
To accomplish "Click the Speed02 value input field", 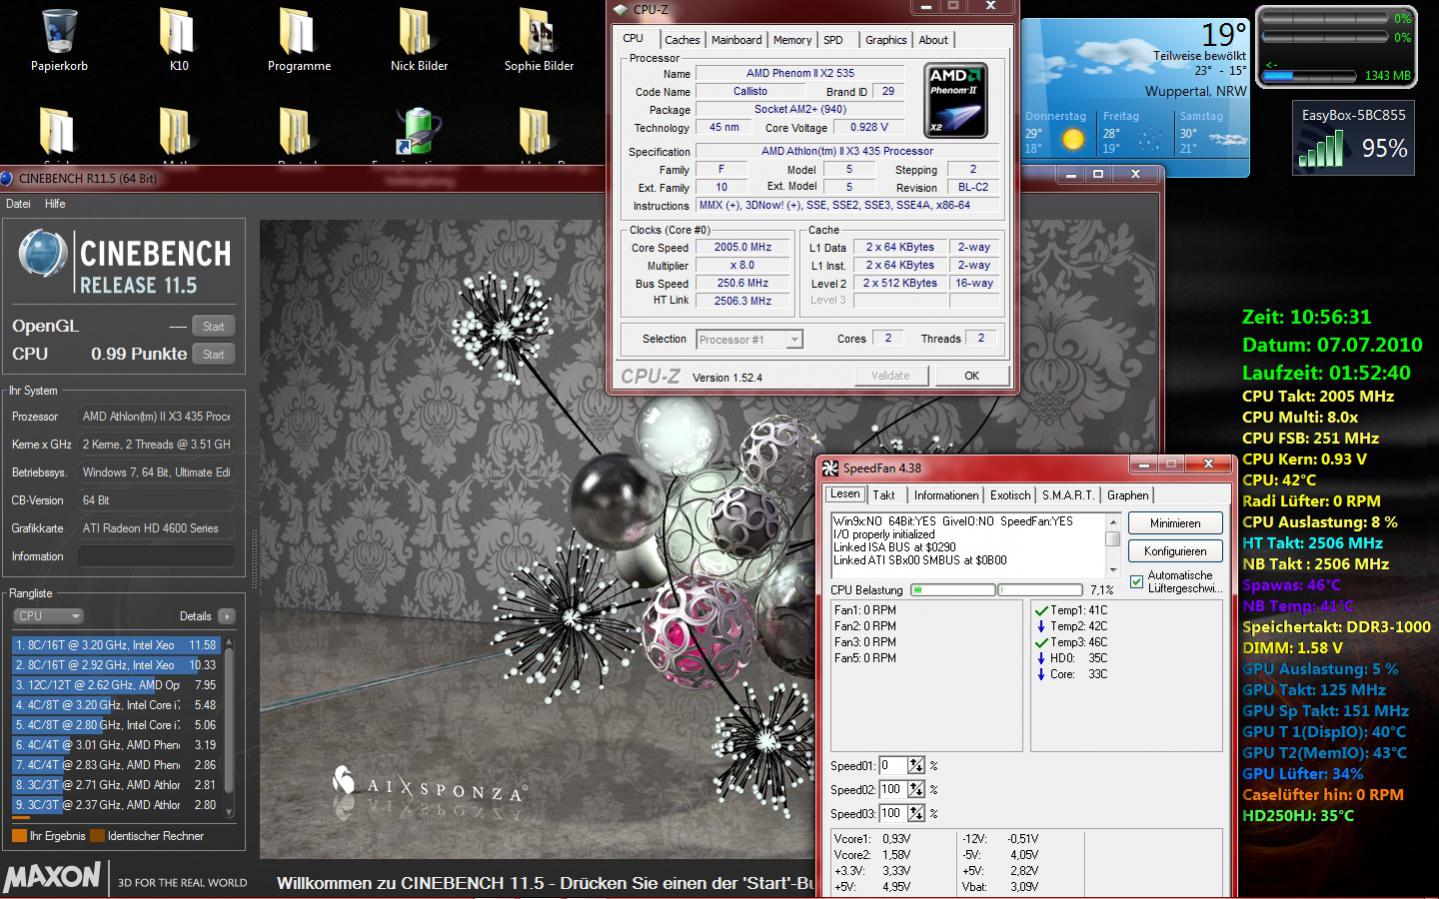I will tap(892, 789).
